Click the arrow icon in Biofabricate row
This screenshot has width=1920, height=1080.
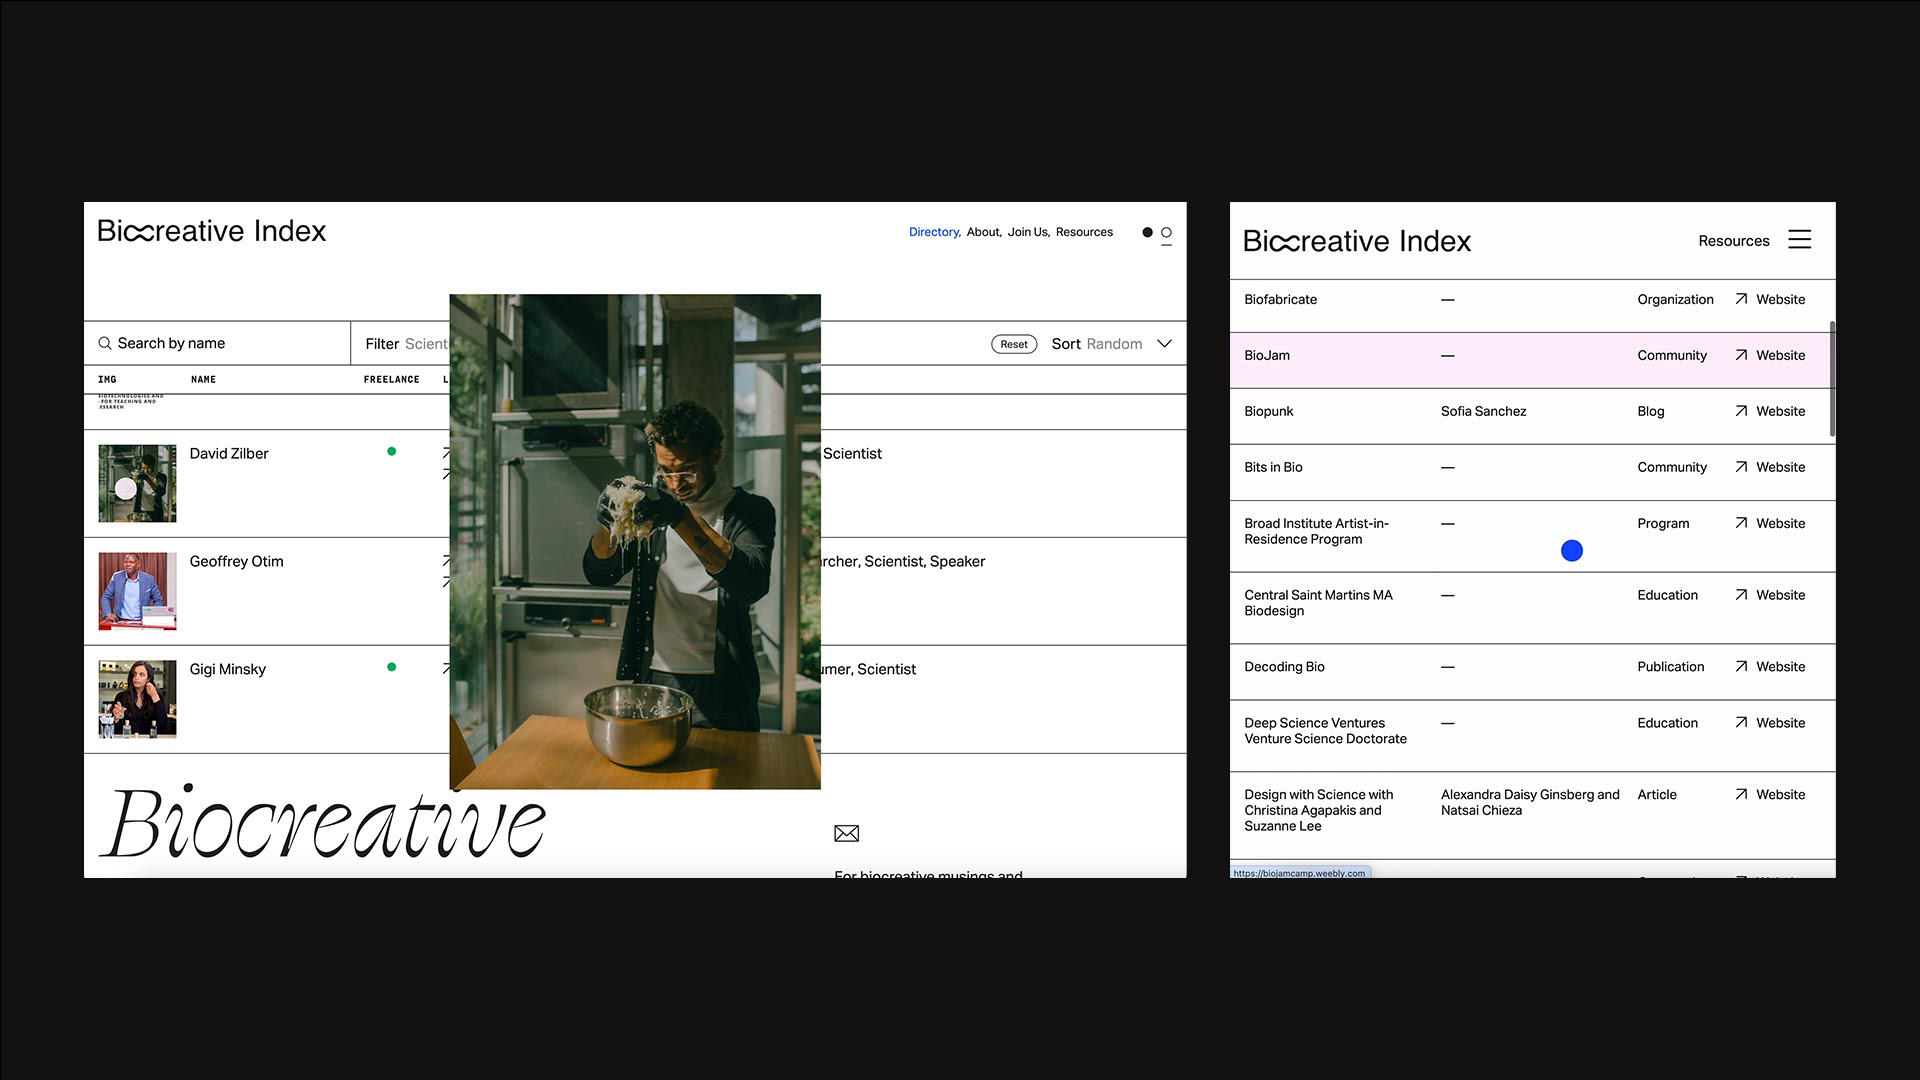pyautogui.click(x=1741, y=299)
